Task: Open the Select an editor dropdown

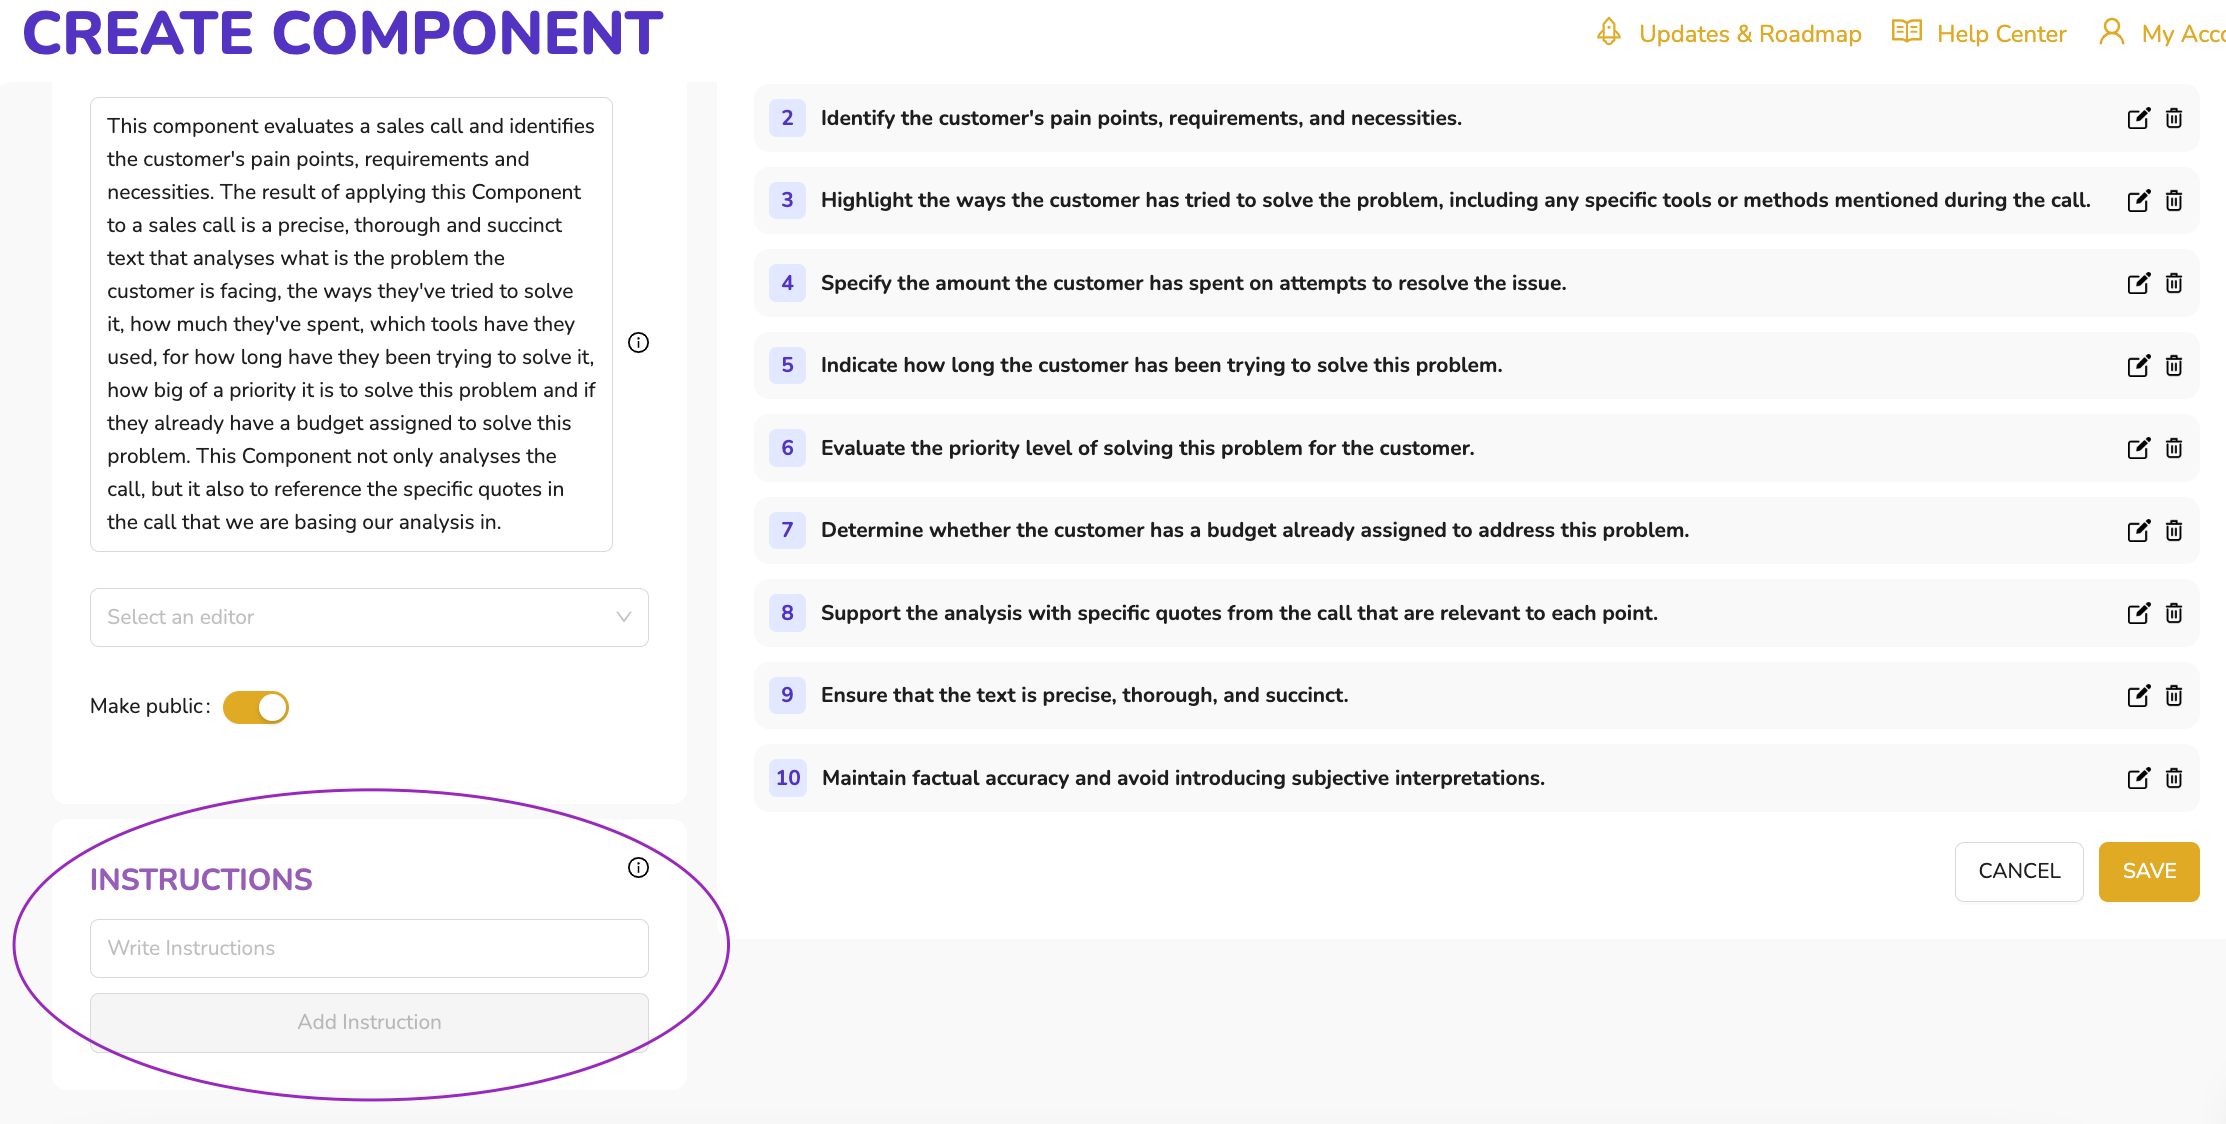Action: [x=369, y=617]
